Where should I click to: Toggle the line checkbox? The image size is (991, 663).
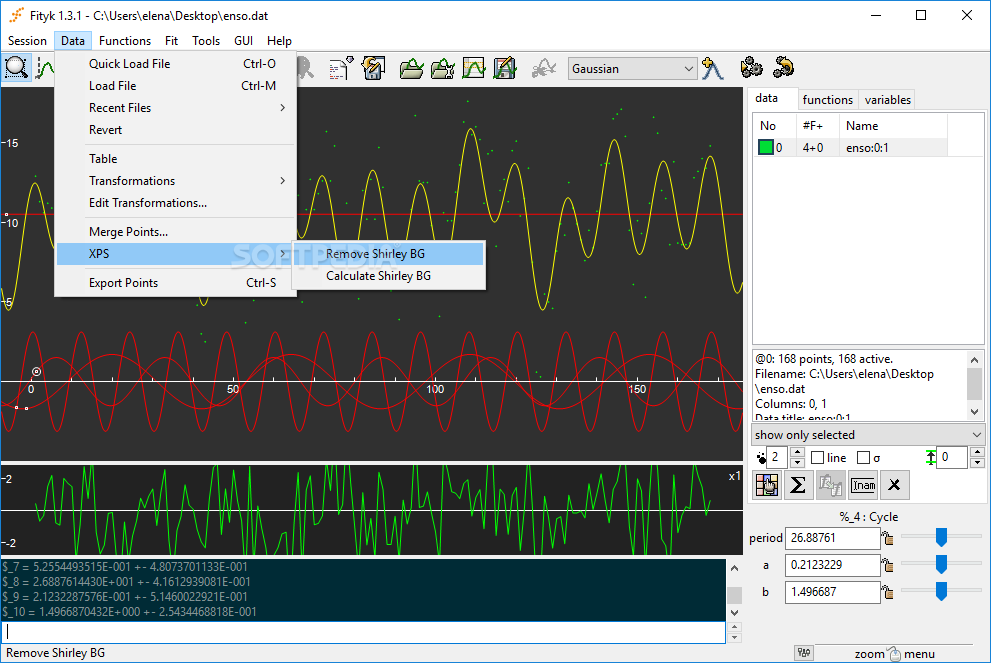[817, 458]
